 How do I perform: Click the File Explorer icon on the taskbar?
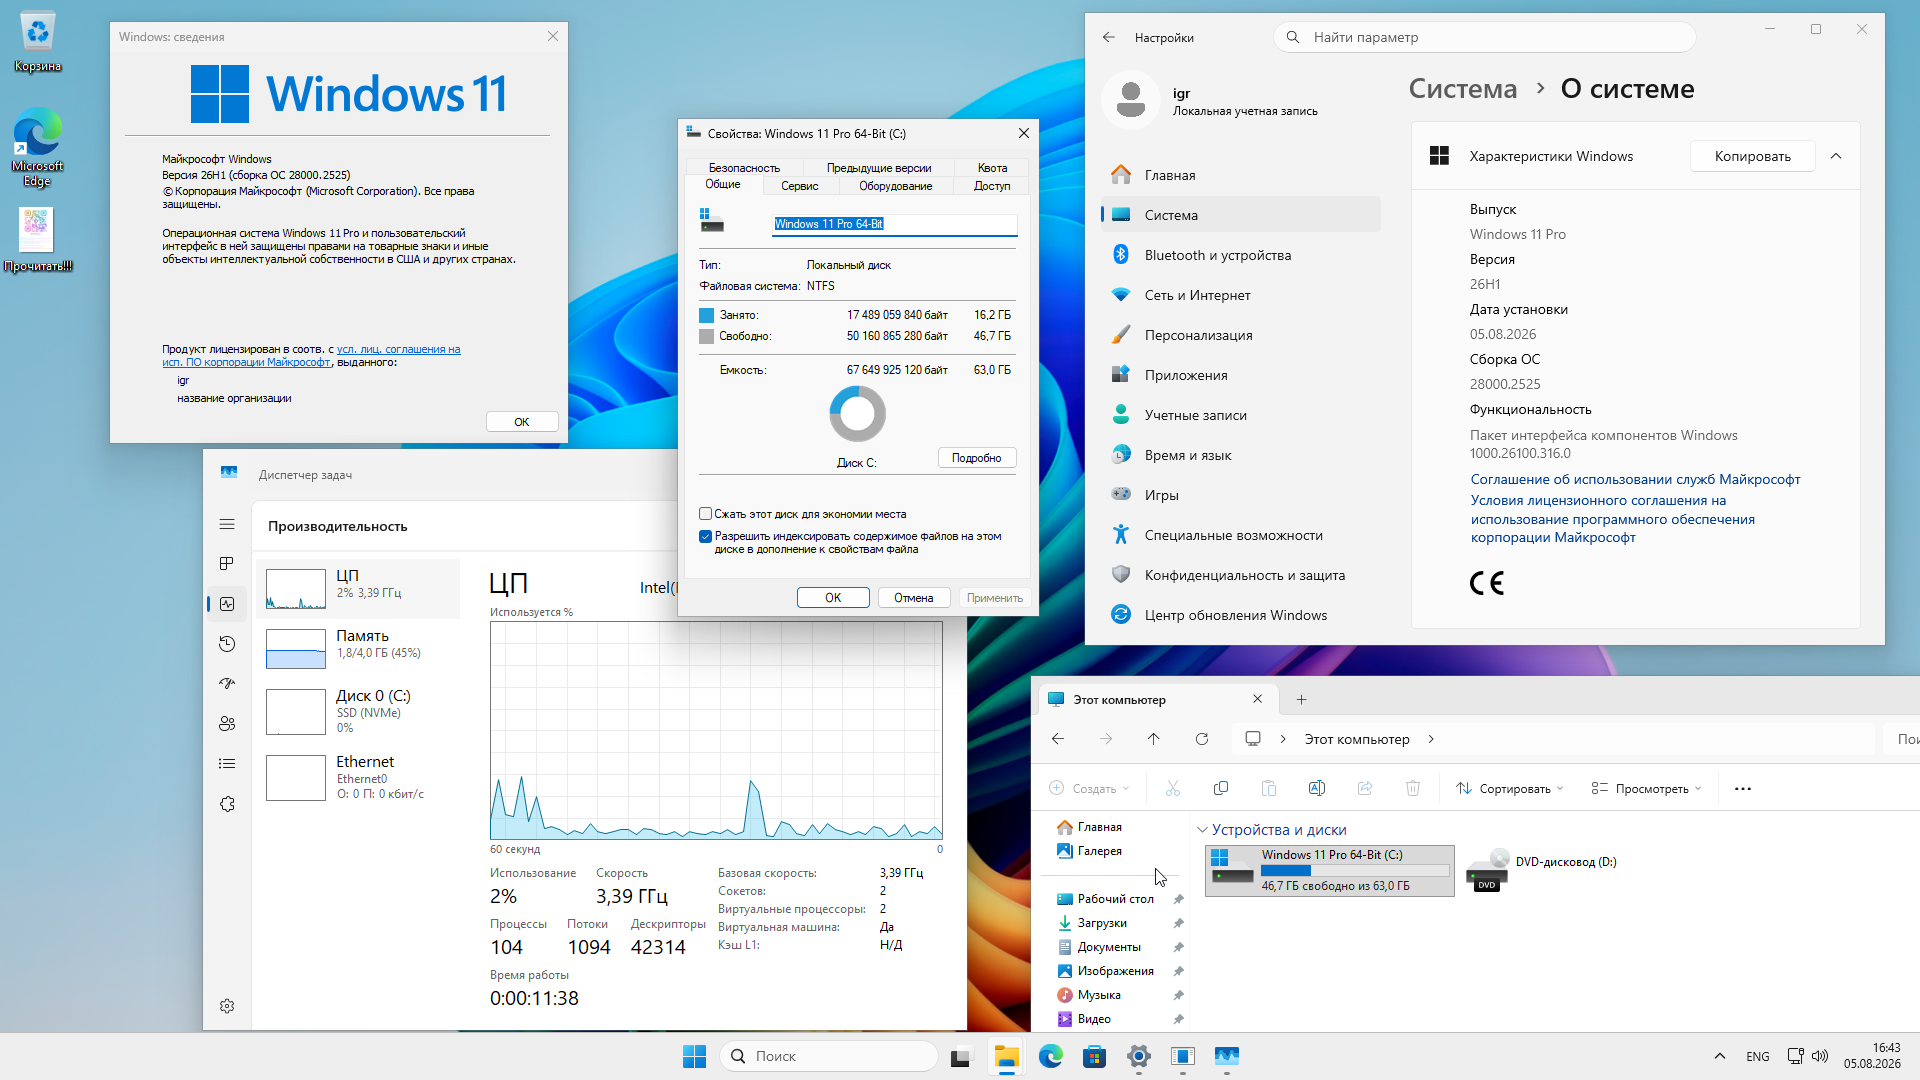(x=1006, y=1056)
